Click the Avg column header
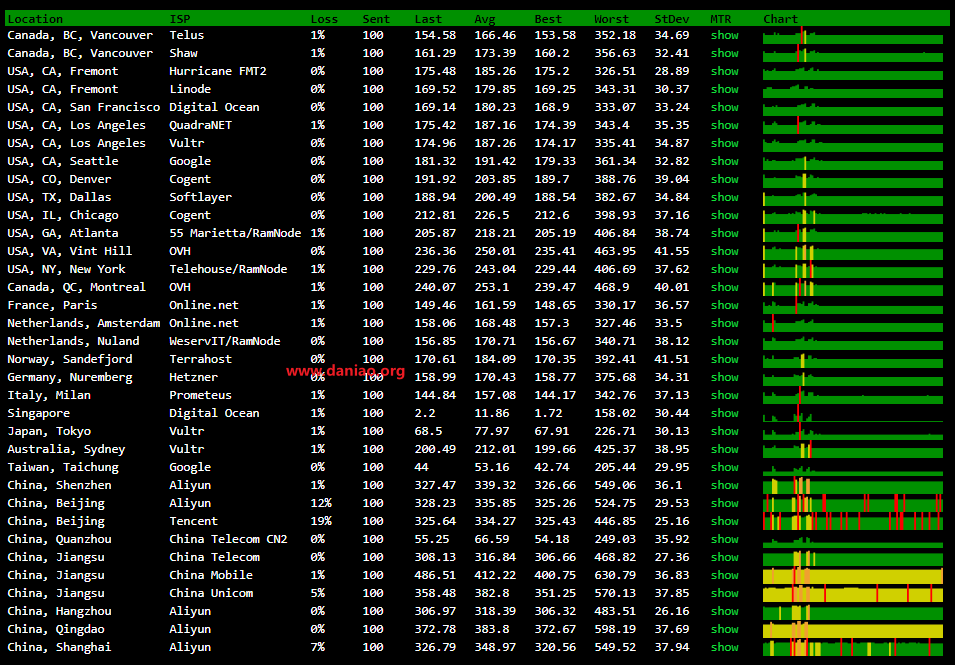 (x=485, y=19)
